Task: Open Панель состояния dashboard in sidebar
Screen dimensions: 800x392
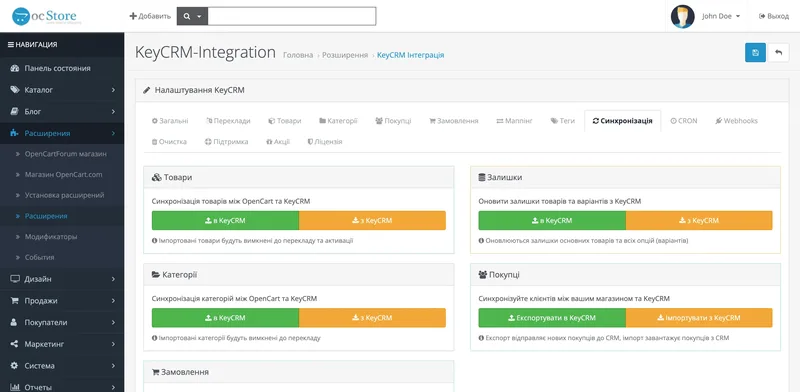Action: 62,68
